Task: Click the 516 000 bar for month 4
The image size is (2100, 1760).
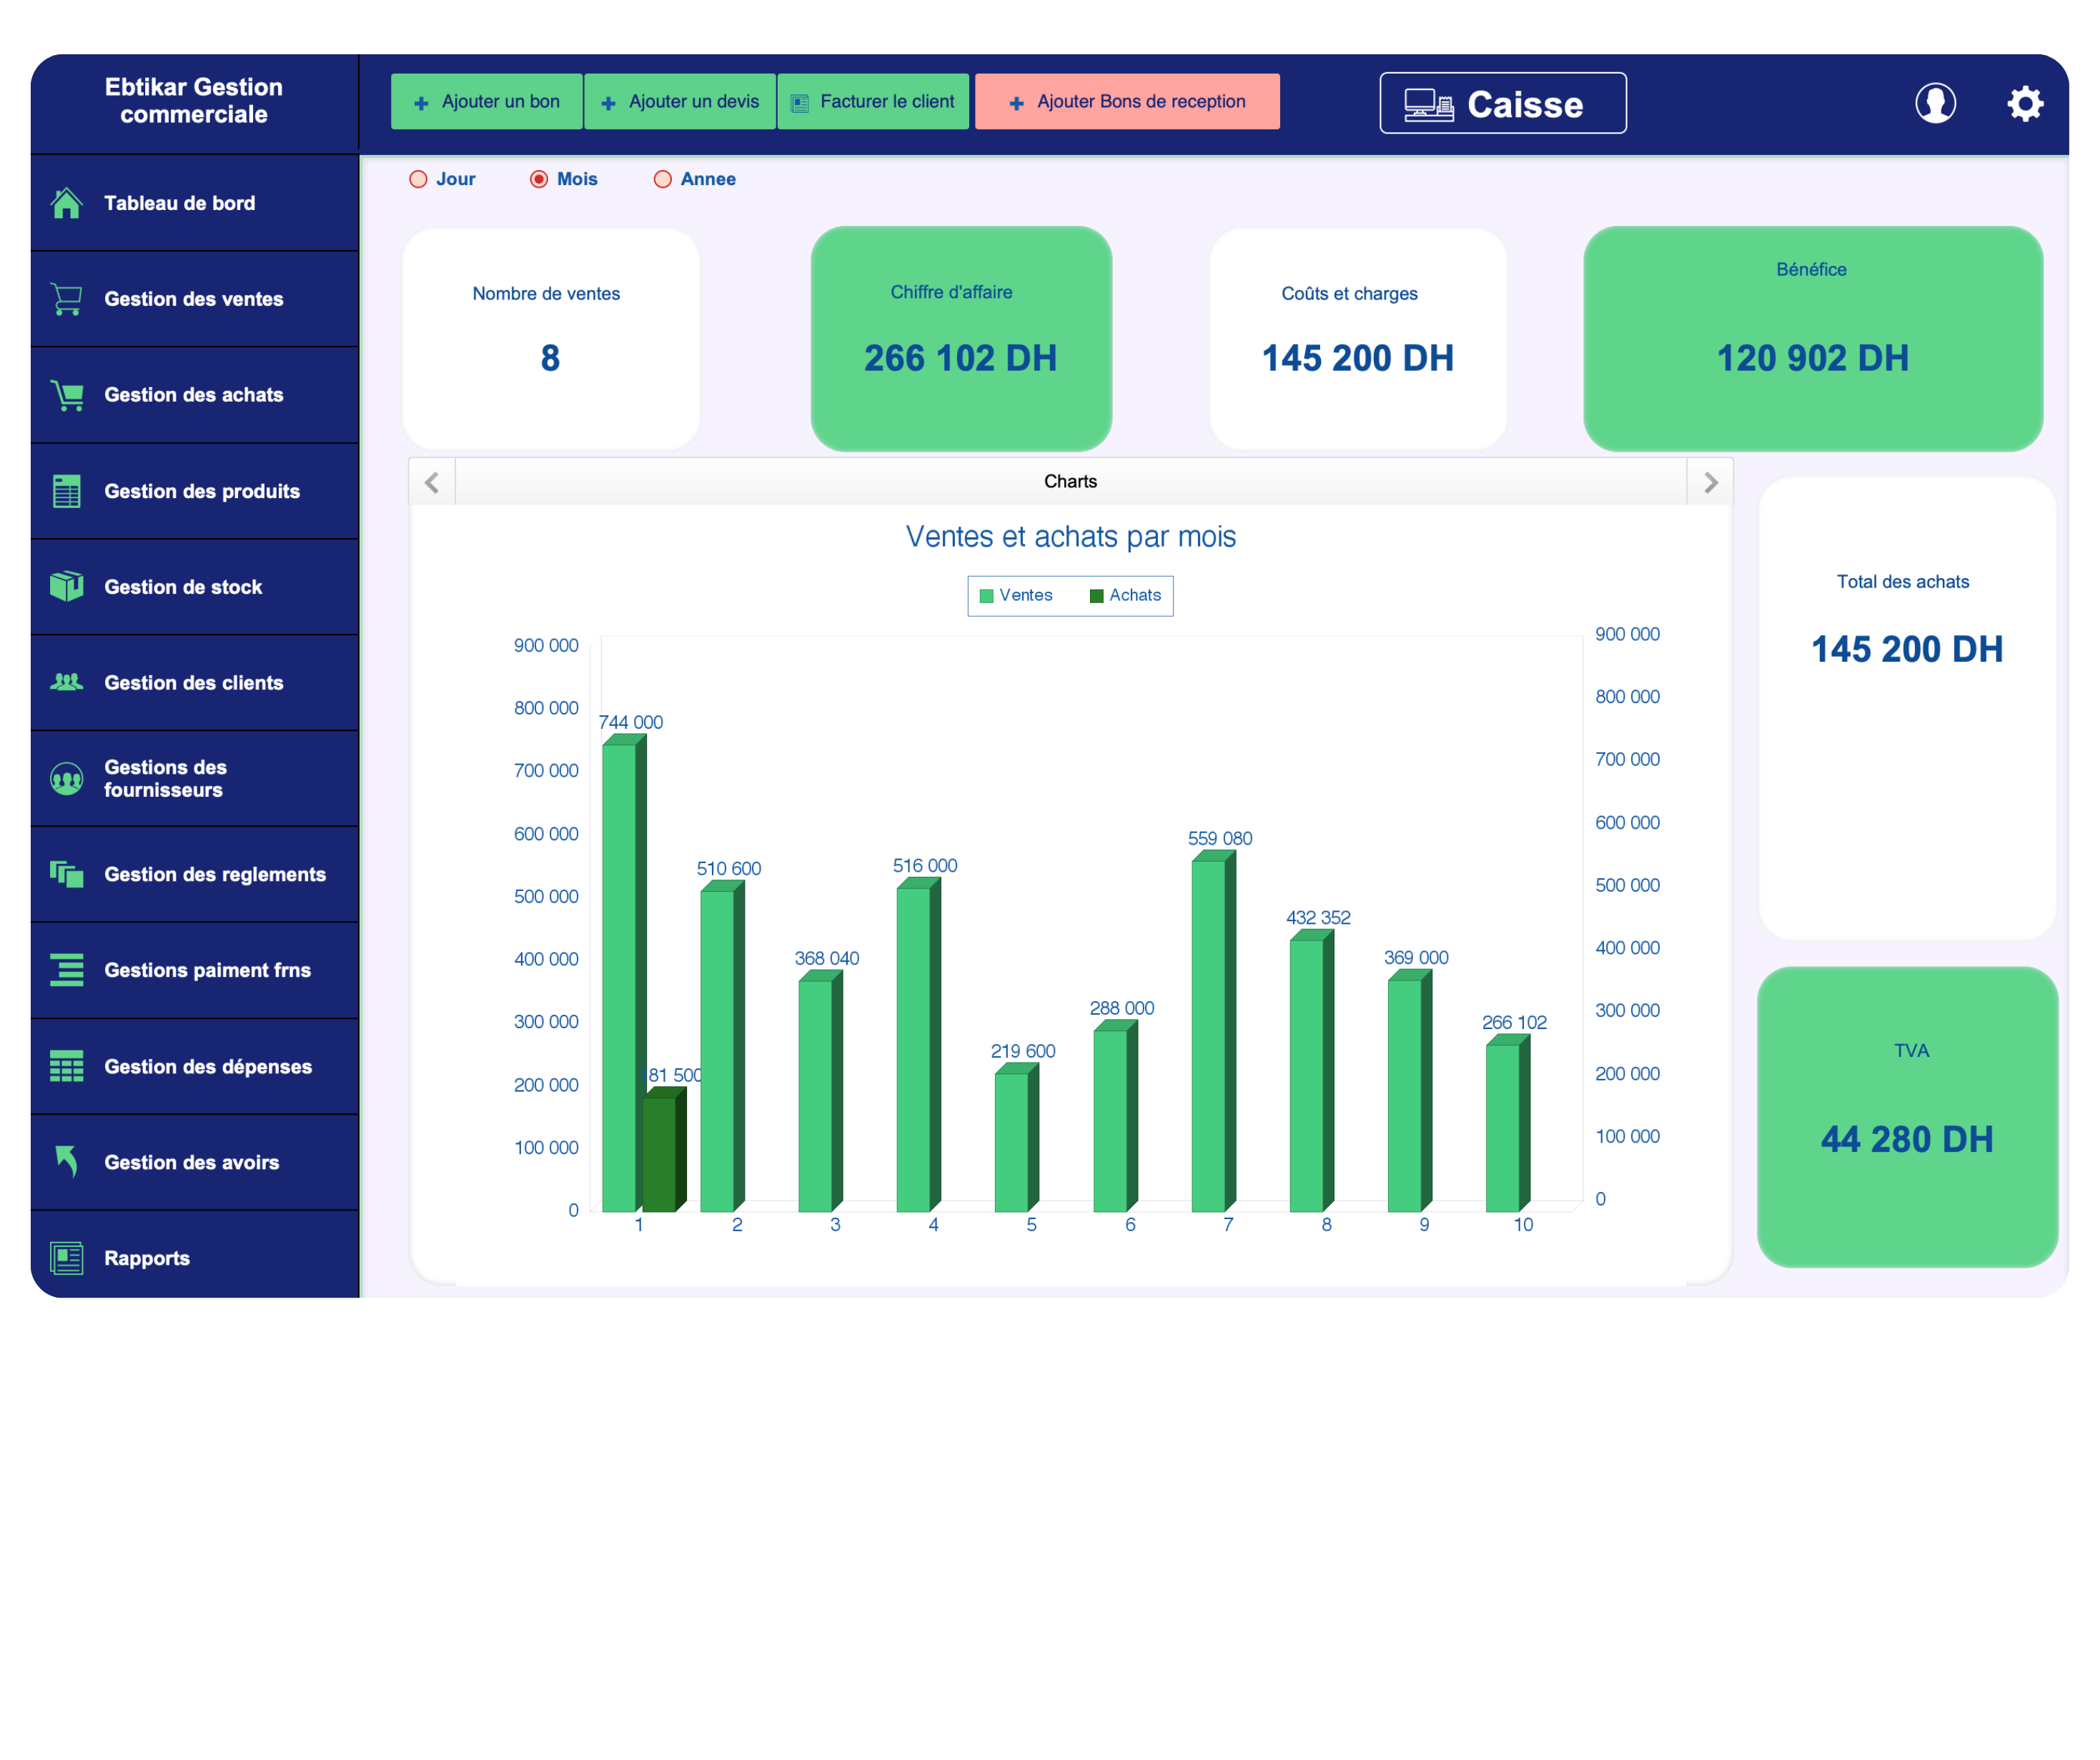Action: click(x=918, y=1045)
